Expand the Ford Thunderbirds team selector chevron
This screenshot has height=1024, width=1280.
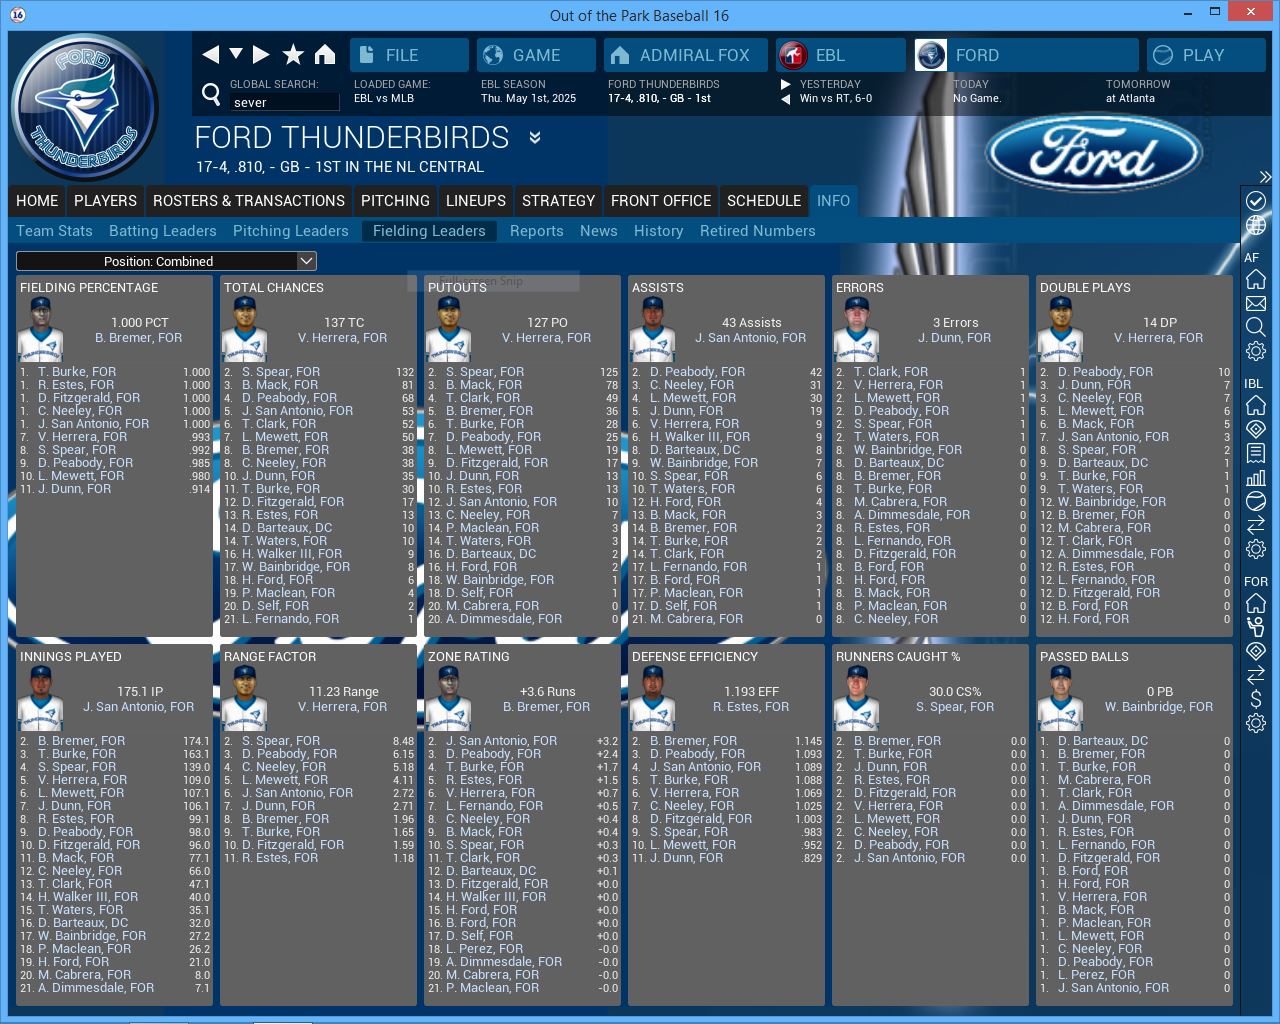pyautogui.click(x=535, y=138)
